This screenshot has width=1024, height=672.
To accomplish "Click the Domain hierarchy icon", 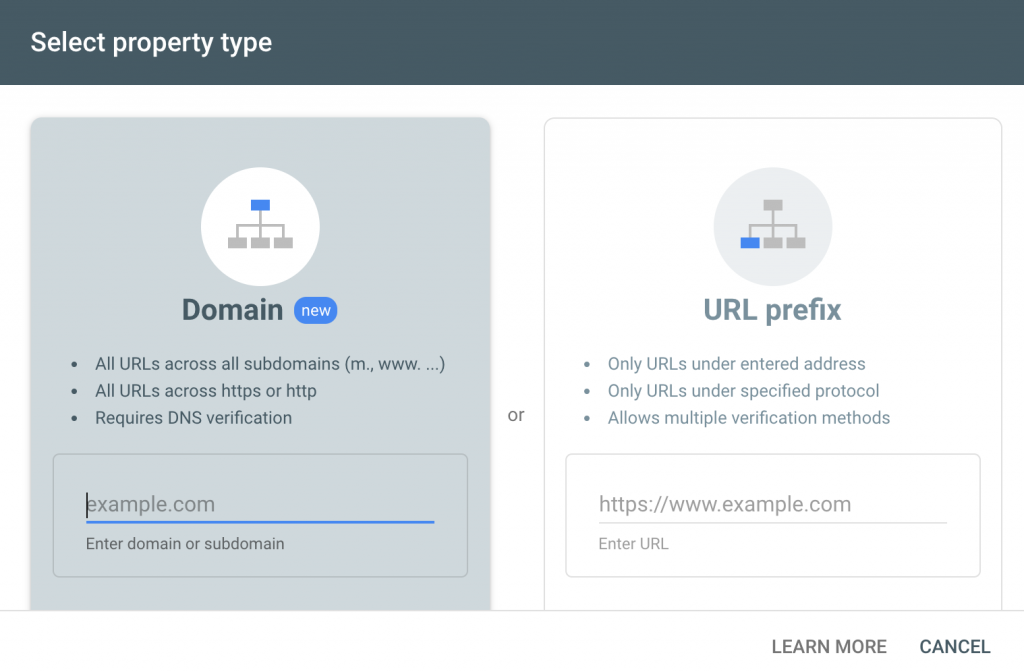I will 260,227.
